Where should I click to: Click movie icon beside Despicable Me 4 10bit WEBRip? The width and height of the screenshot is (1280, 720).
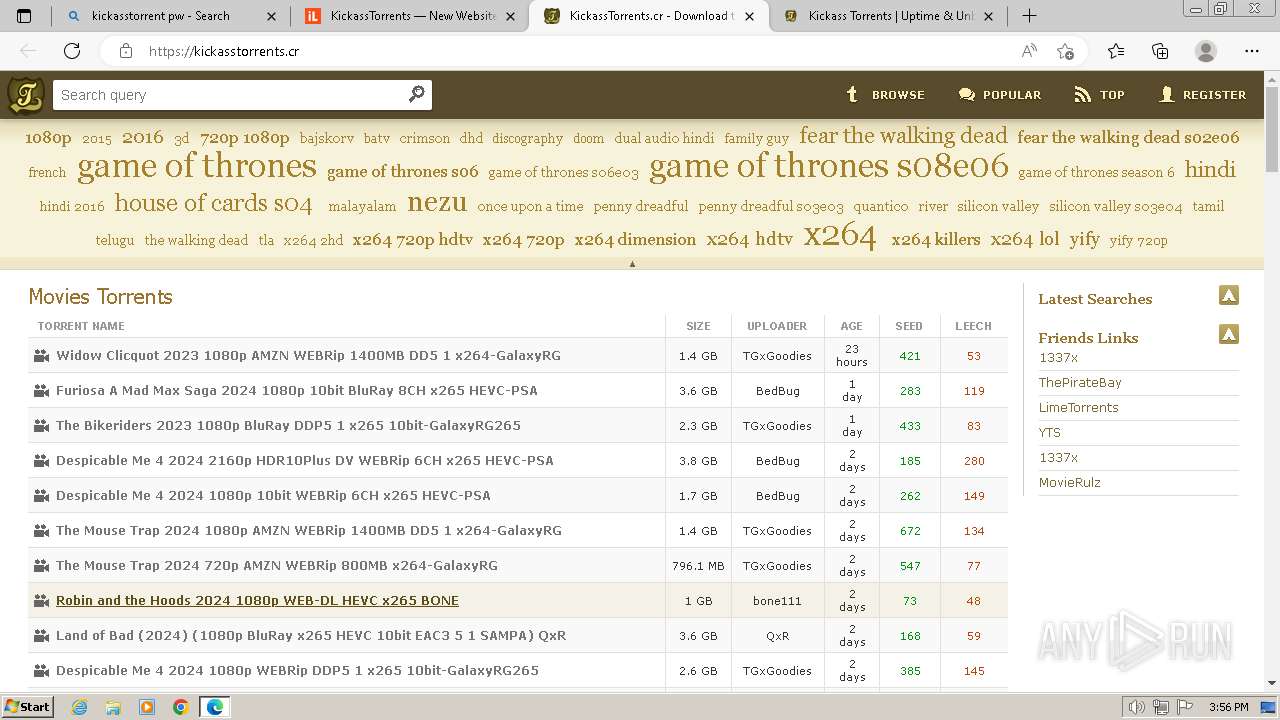[41, 495]
